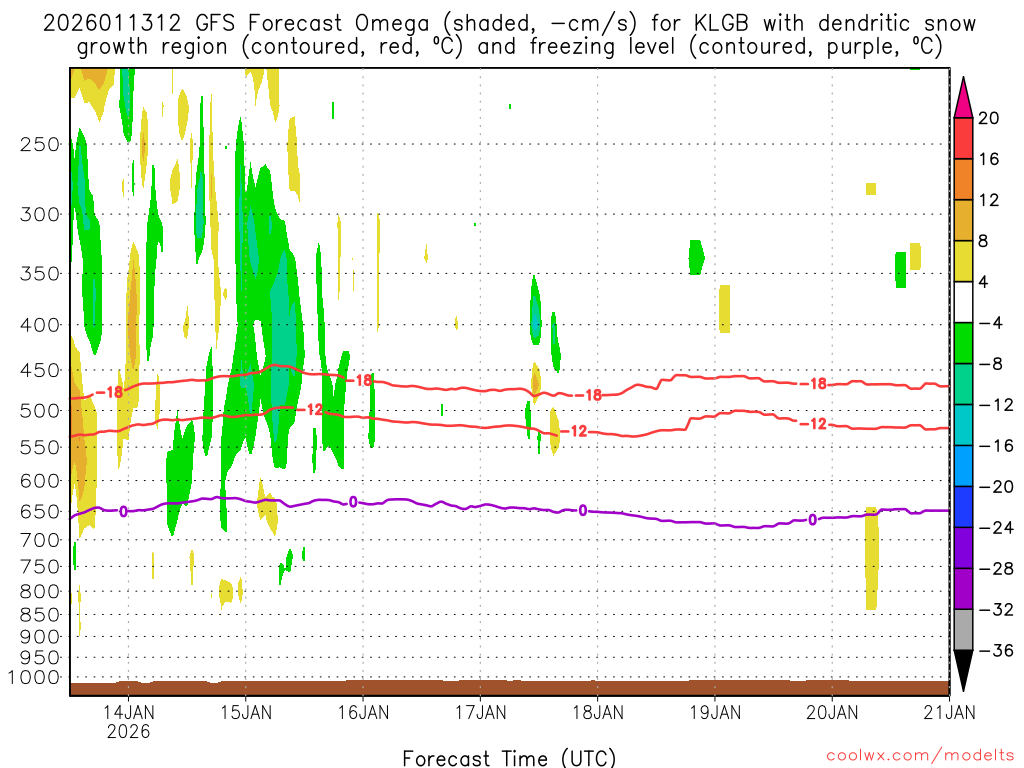Screen dimensions: 1024x768
Task: Click the 19JAN time axis label
Action: [x=715, y=712]
